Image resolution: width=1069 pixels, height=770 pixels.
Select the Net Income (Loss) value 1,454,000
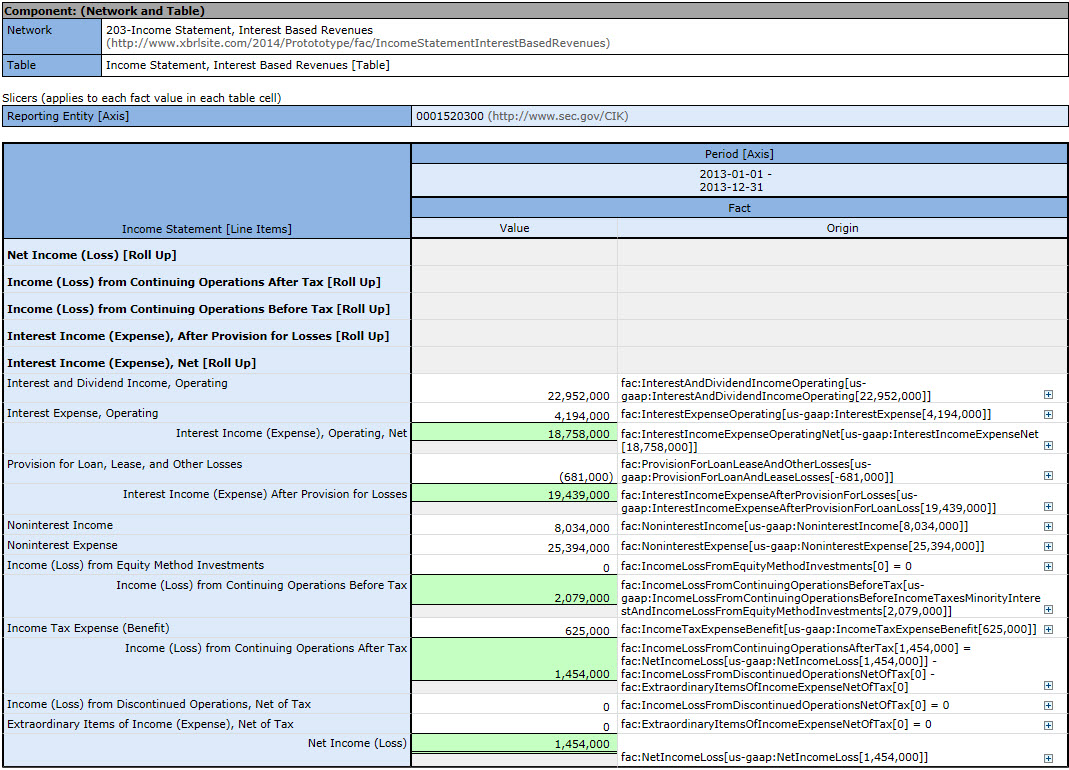coord(581,744)
